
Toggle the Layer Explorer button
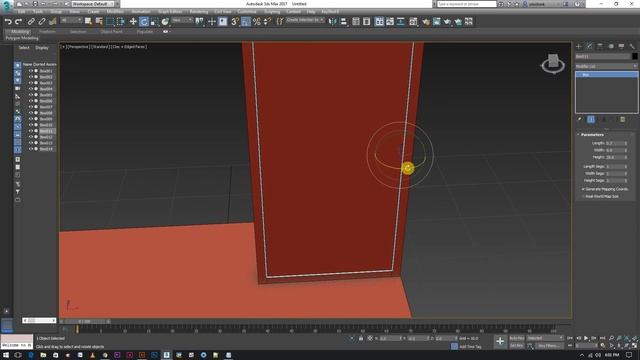tap(367, 22)
